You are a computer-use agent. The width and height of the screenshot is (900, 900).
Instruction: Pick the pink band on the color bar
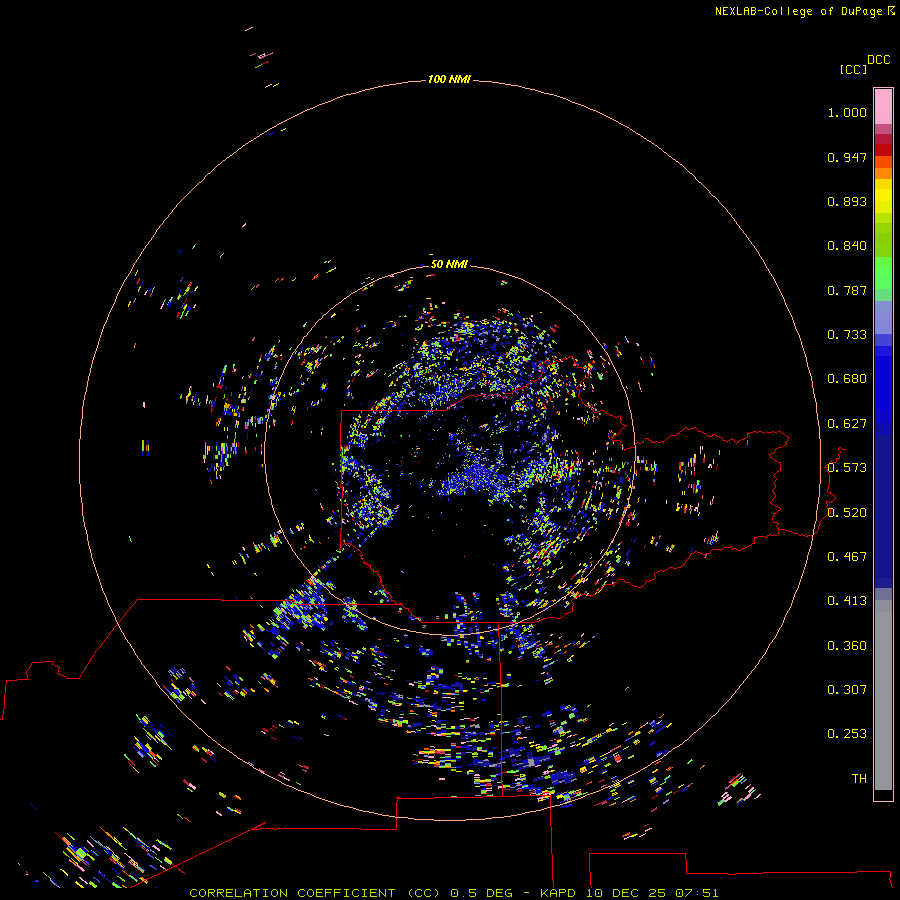(x=883, y=107)
